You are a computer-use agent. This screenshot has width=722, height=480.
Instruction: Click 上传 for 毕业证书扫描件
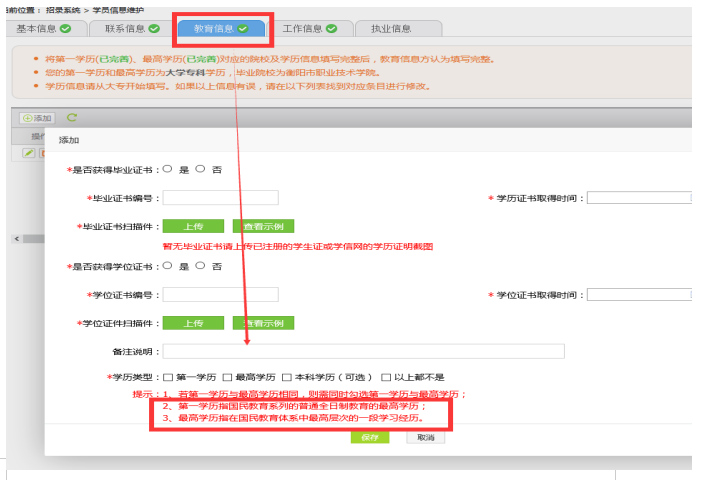point(193,227)
